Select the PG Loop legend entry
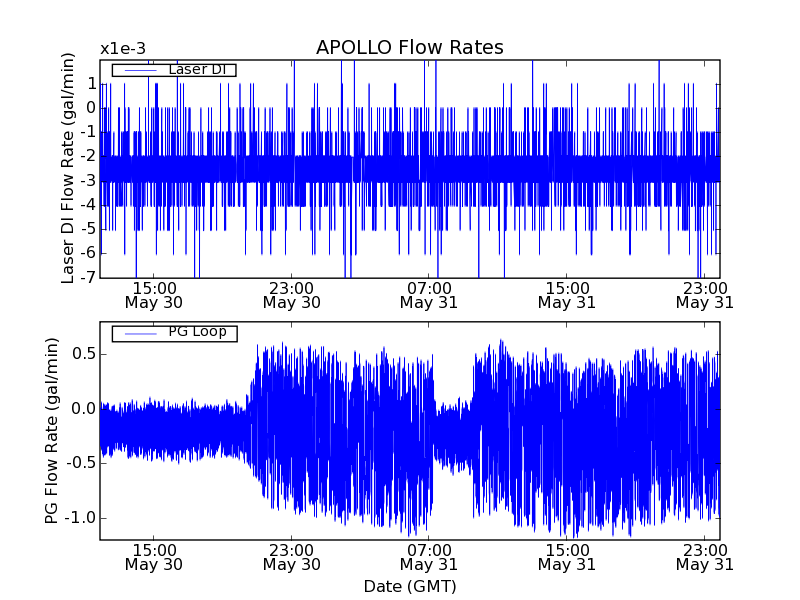The height and width of the screenshot is (600, 800). pyautogui.click(x=174, y=332)
